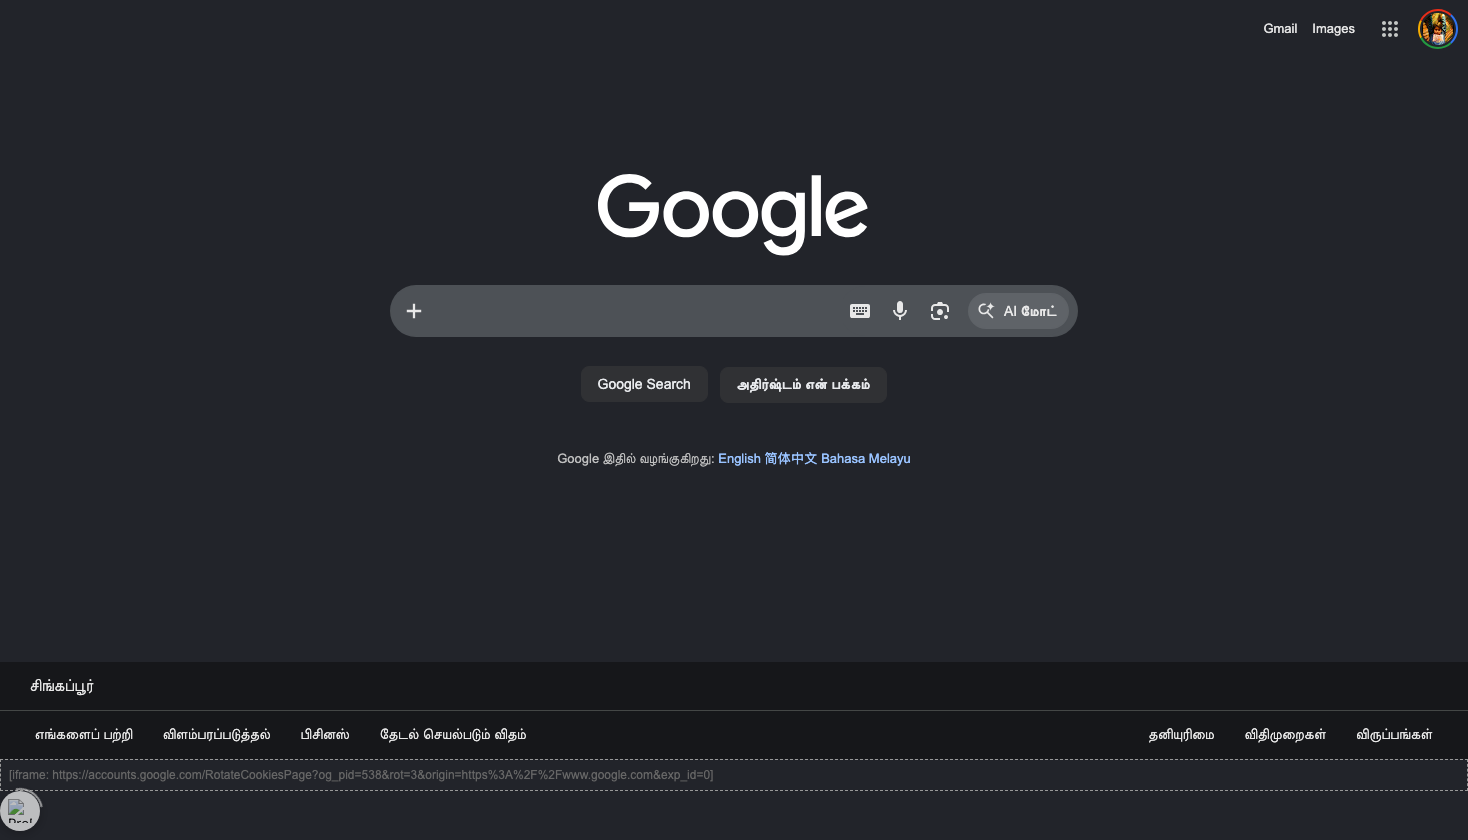Click the RotateCookiesPage iframe placeholder text
This screenshot has width=1468, height=840.
point(361,775)
